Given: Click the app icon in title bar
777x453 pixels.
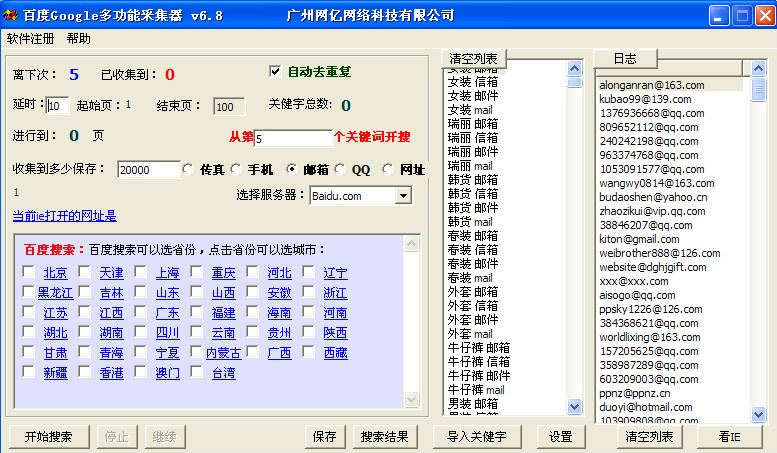Looking at the screenshot, I should click(x=10, y=15).
